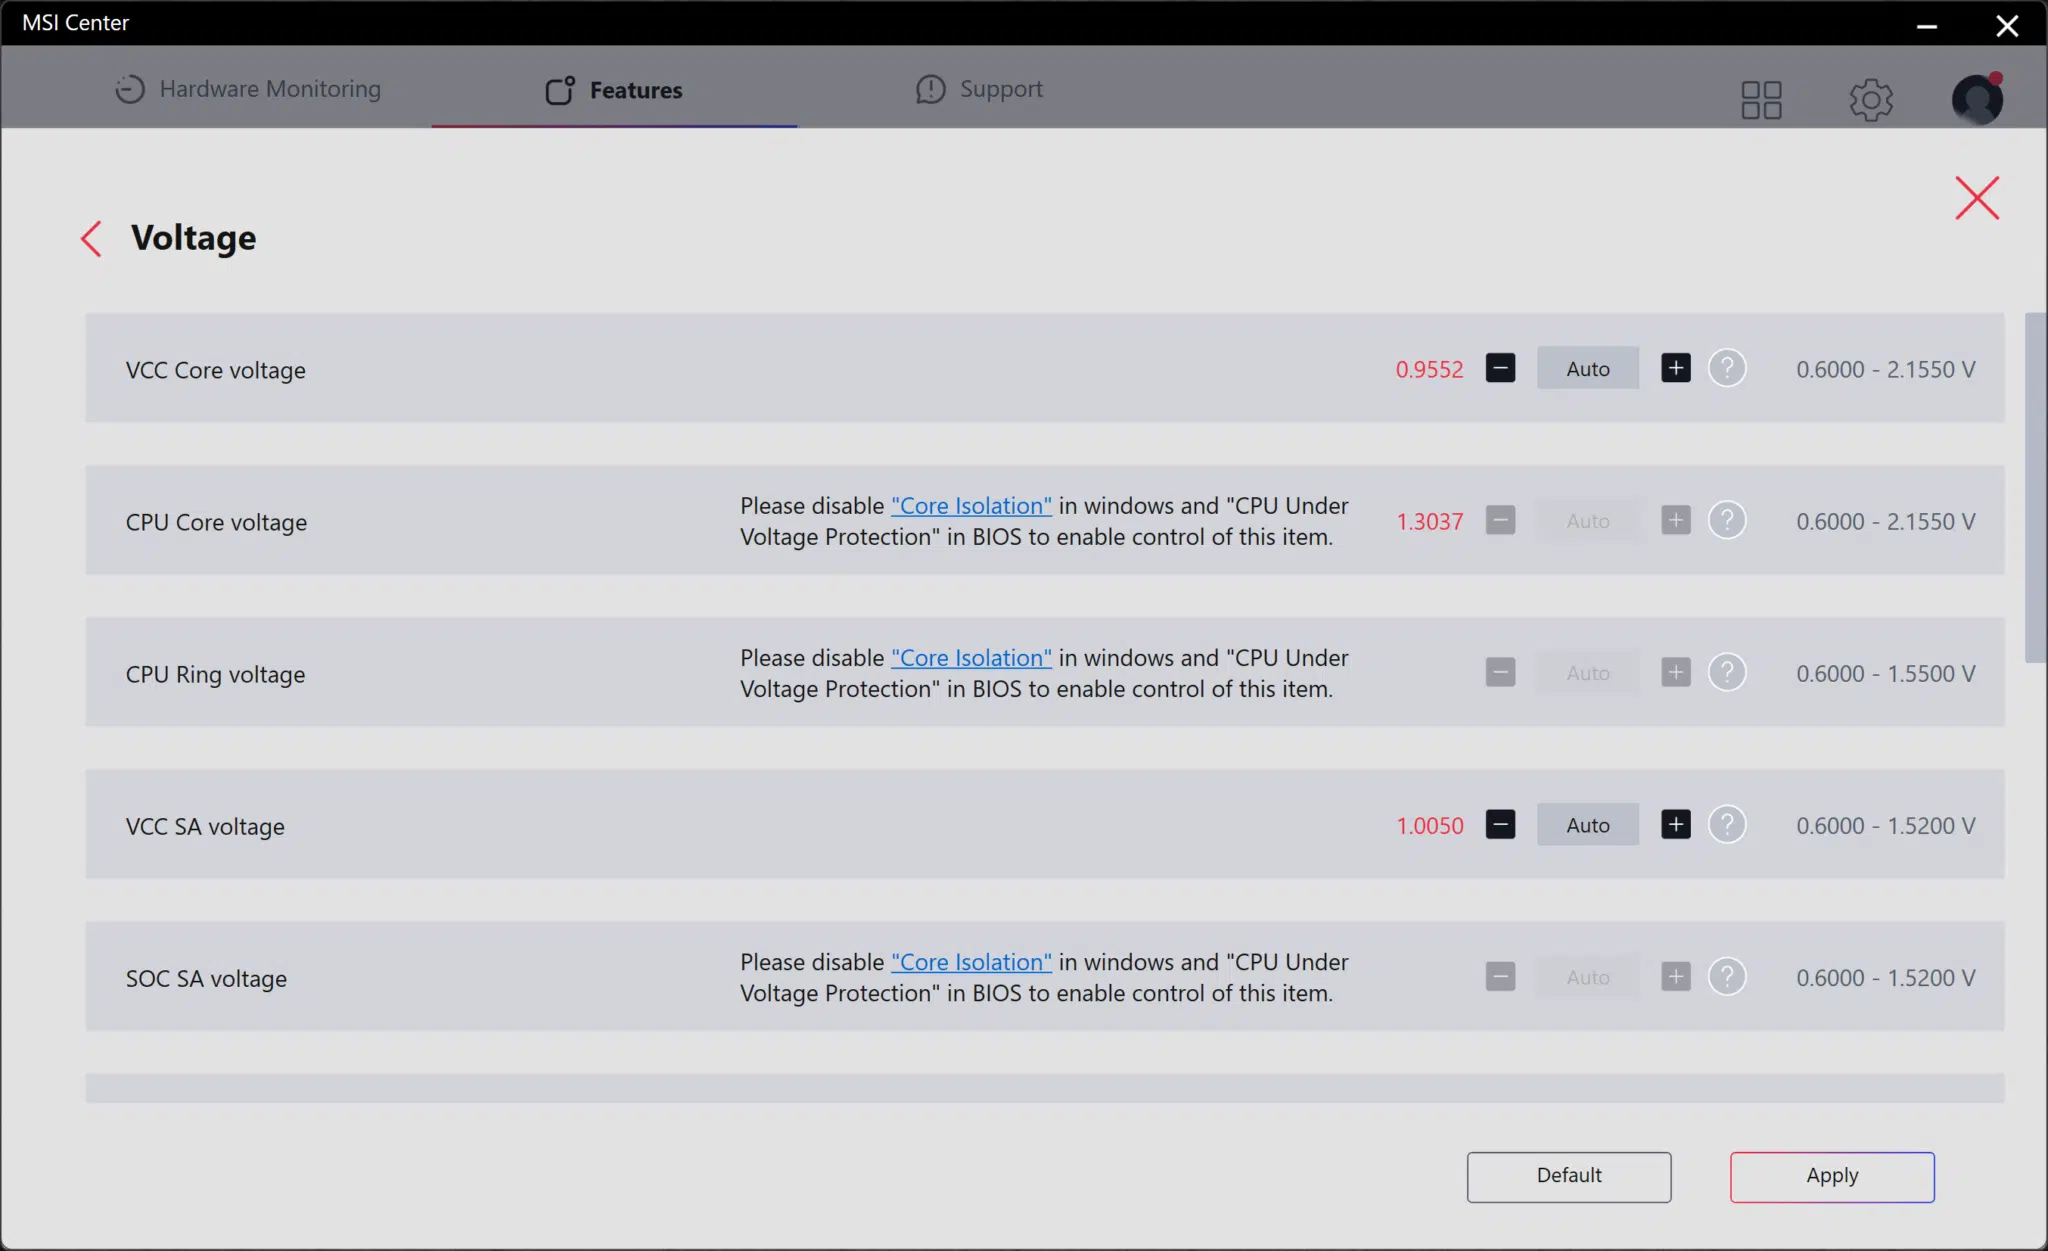This screenshot has width=2048, height=1251.
Task: Decrease VCC SA voltage with minus button
Action: point(1500,824)
